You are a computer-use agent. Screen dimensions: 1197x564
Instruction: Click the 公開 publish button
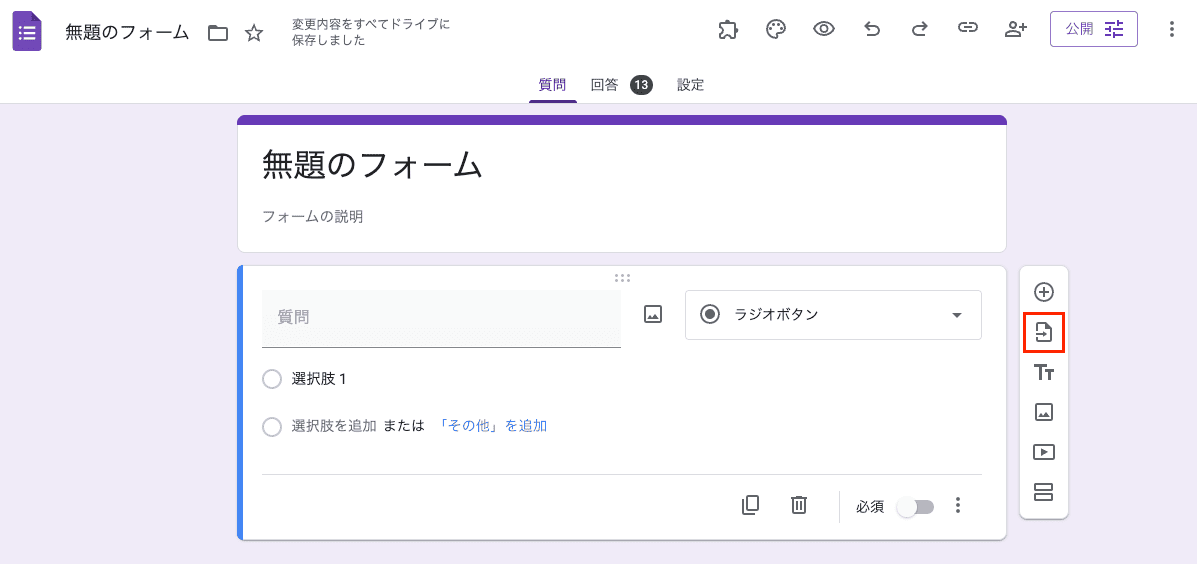pos(1093,29)
